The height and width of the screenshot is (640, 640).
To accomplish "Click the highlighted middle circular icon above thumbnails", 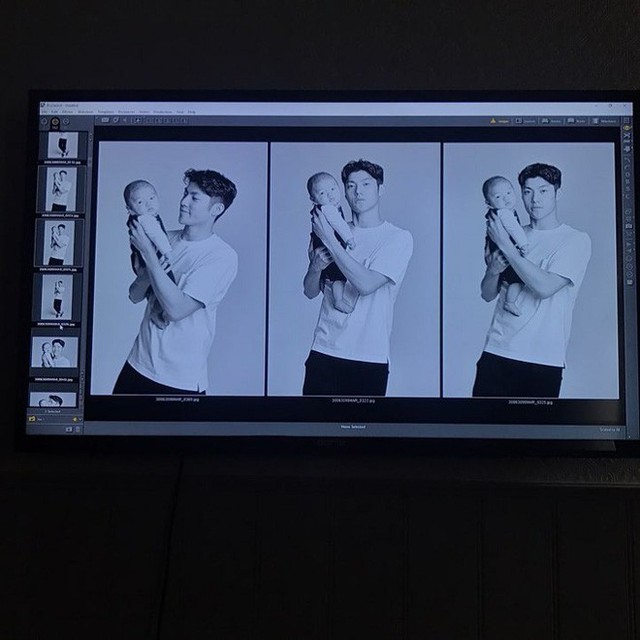I will [x=55, y=123].
